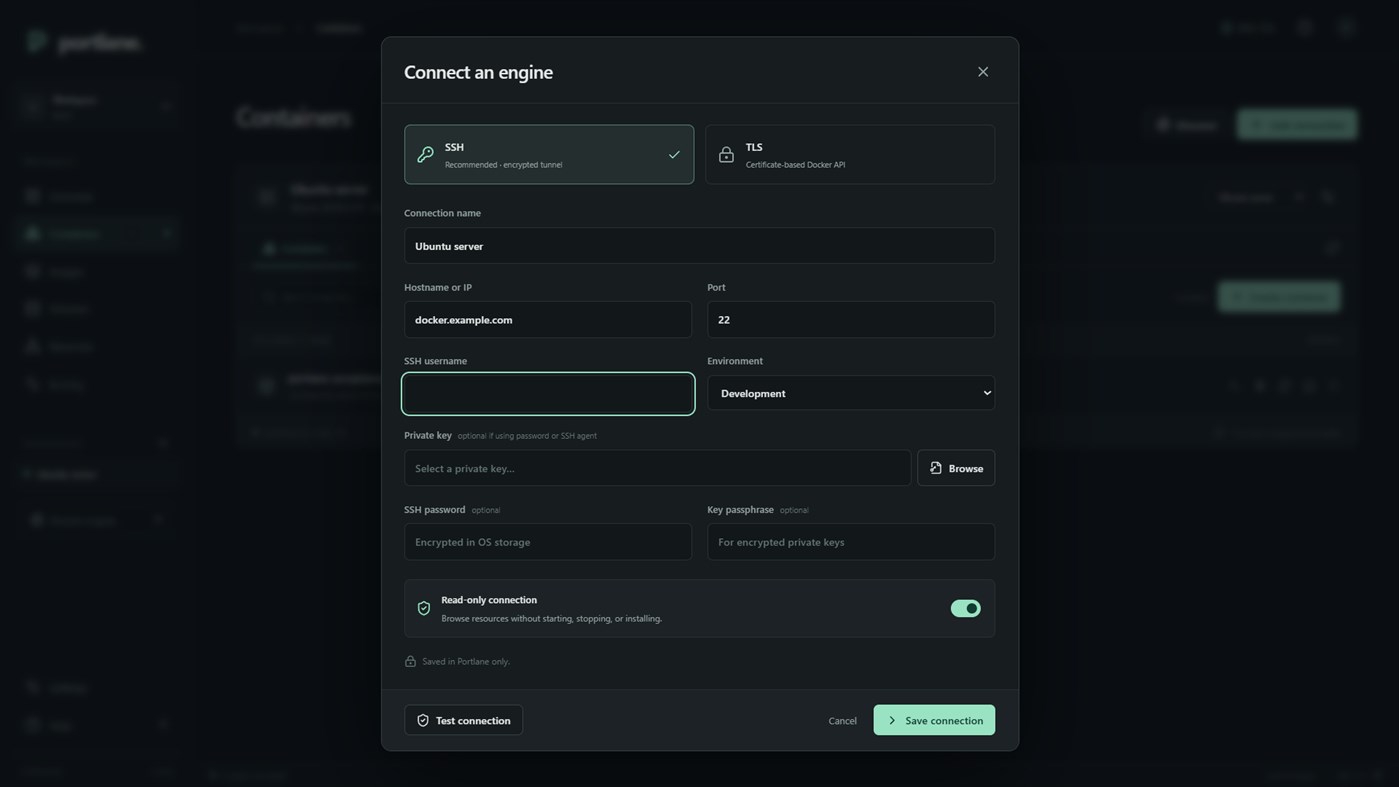Click the Select a private key field
This screenshot has height=787, width=1399.
coord(657,468)
